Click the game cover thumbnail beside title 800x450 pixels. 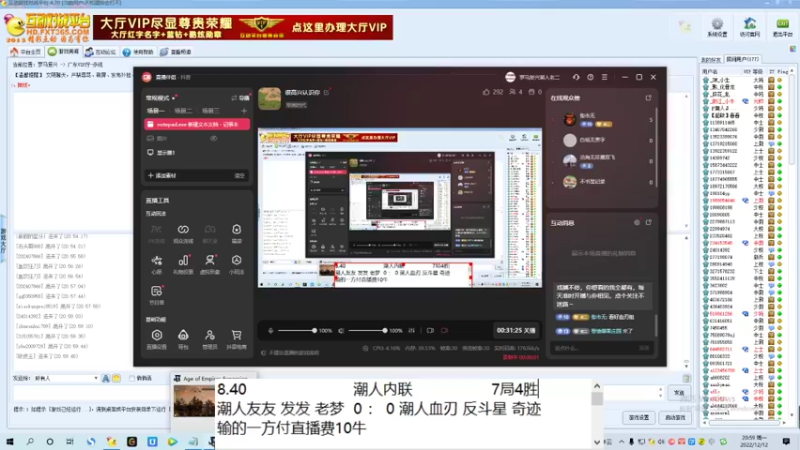coord(269,98)
